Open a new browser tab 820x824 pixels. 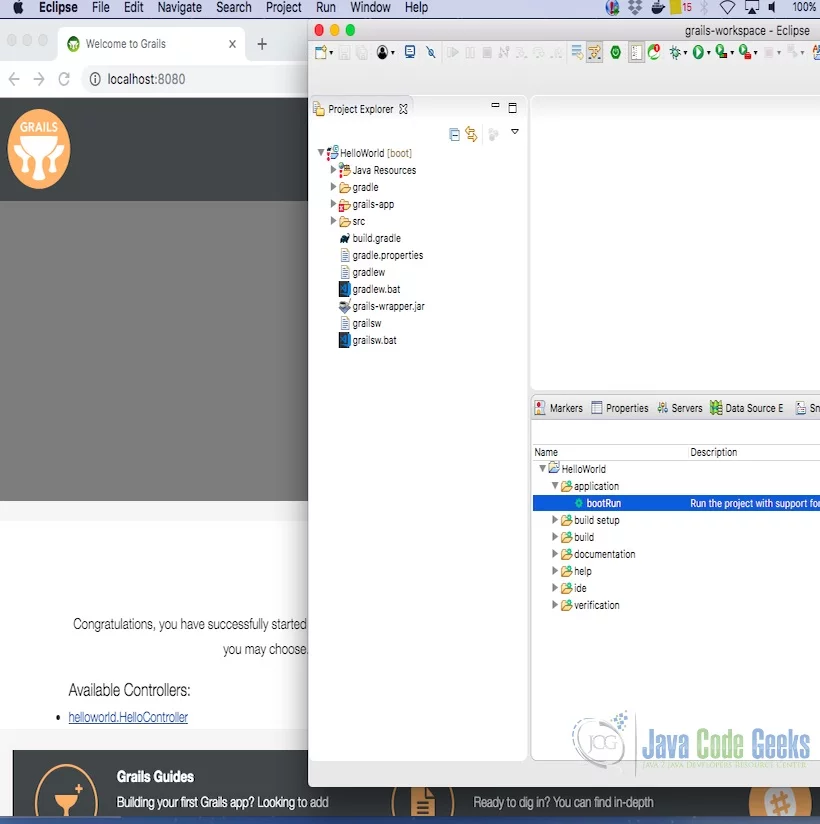pos(262,44)
